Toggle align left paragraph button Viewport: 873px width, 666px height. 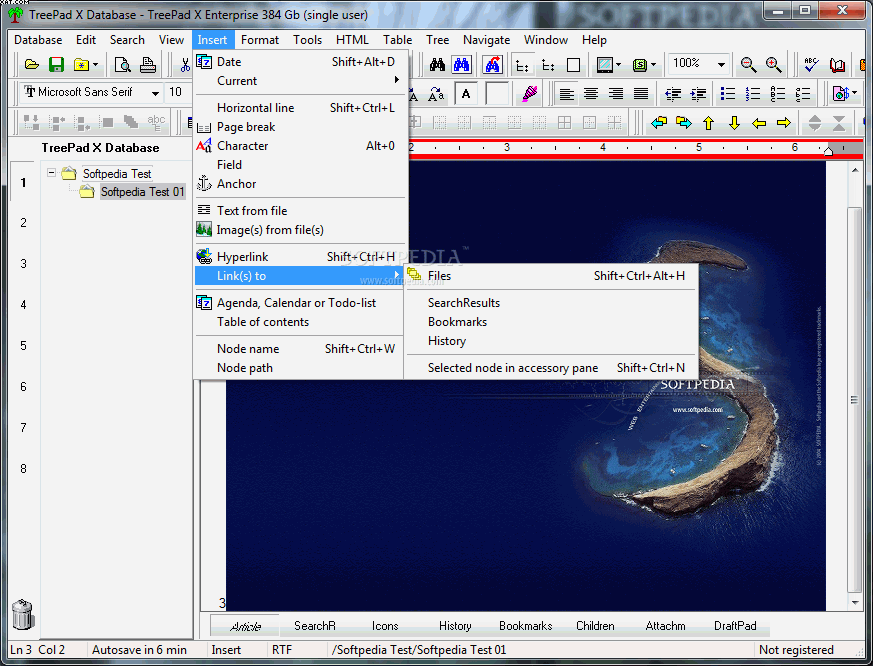click(x=566, y=94)
